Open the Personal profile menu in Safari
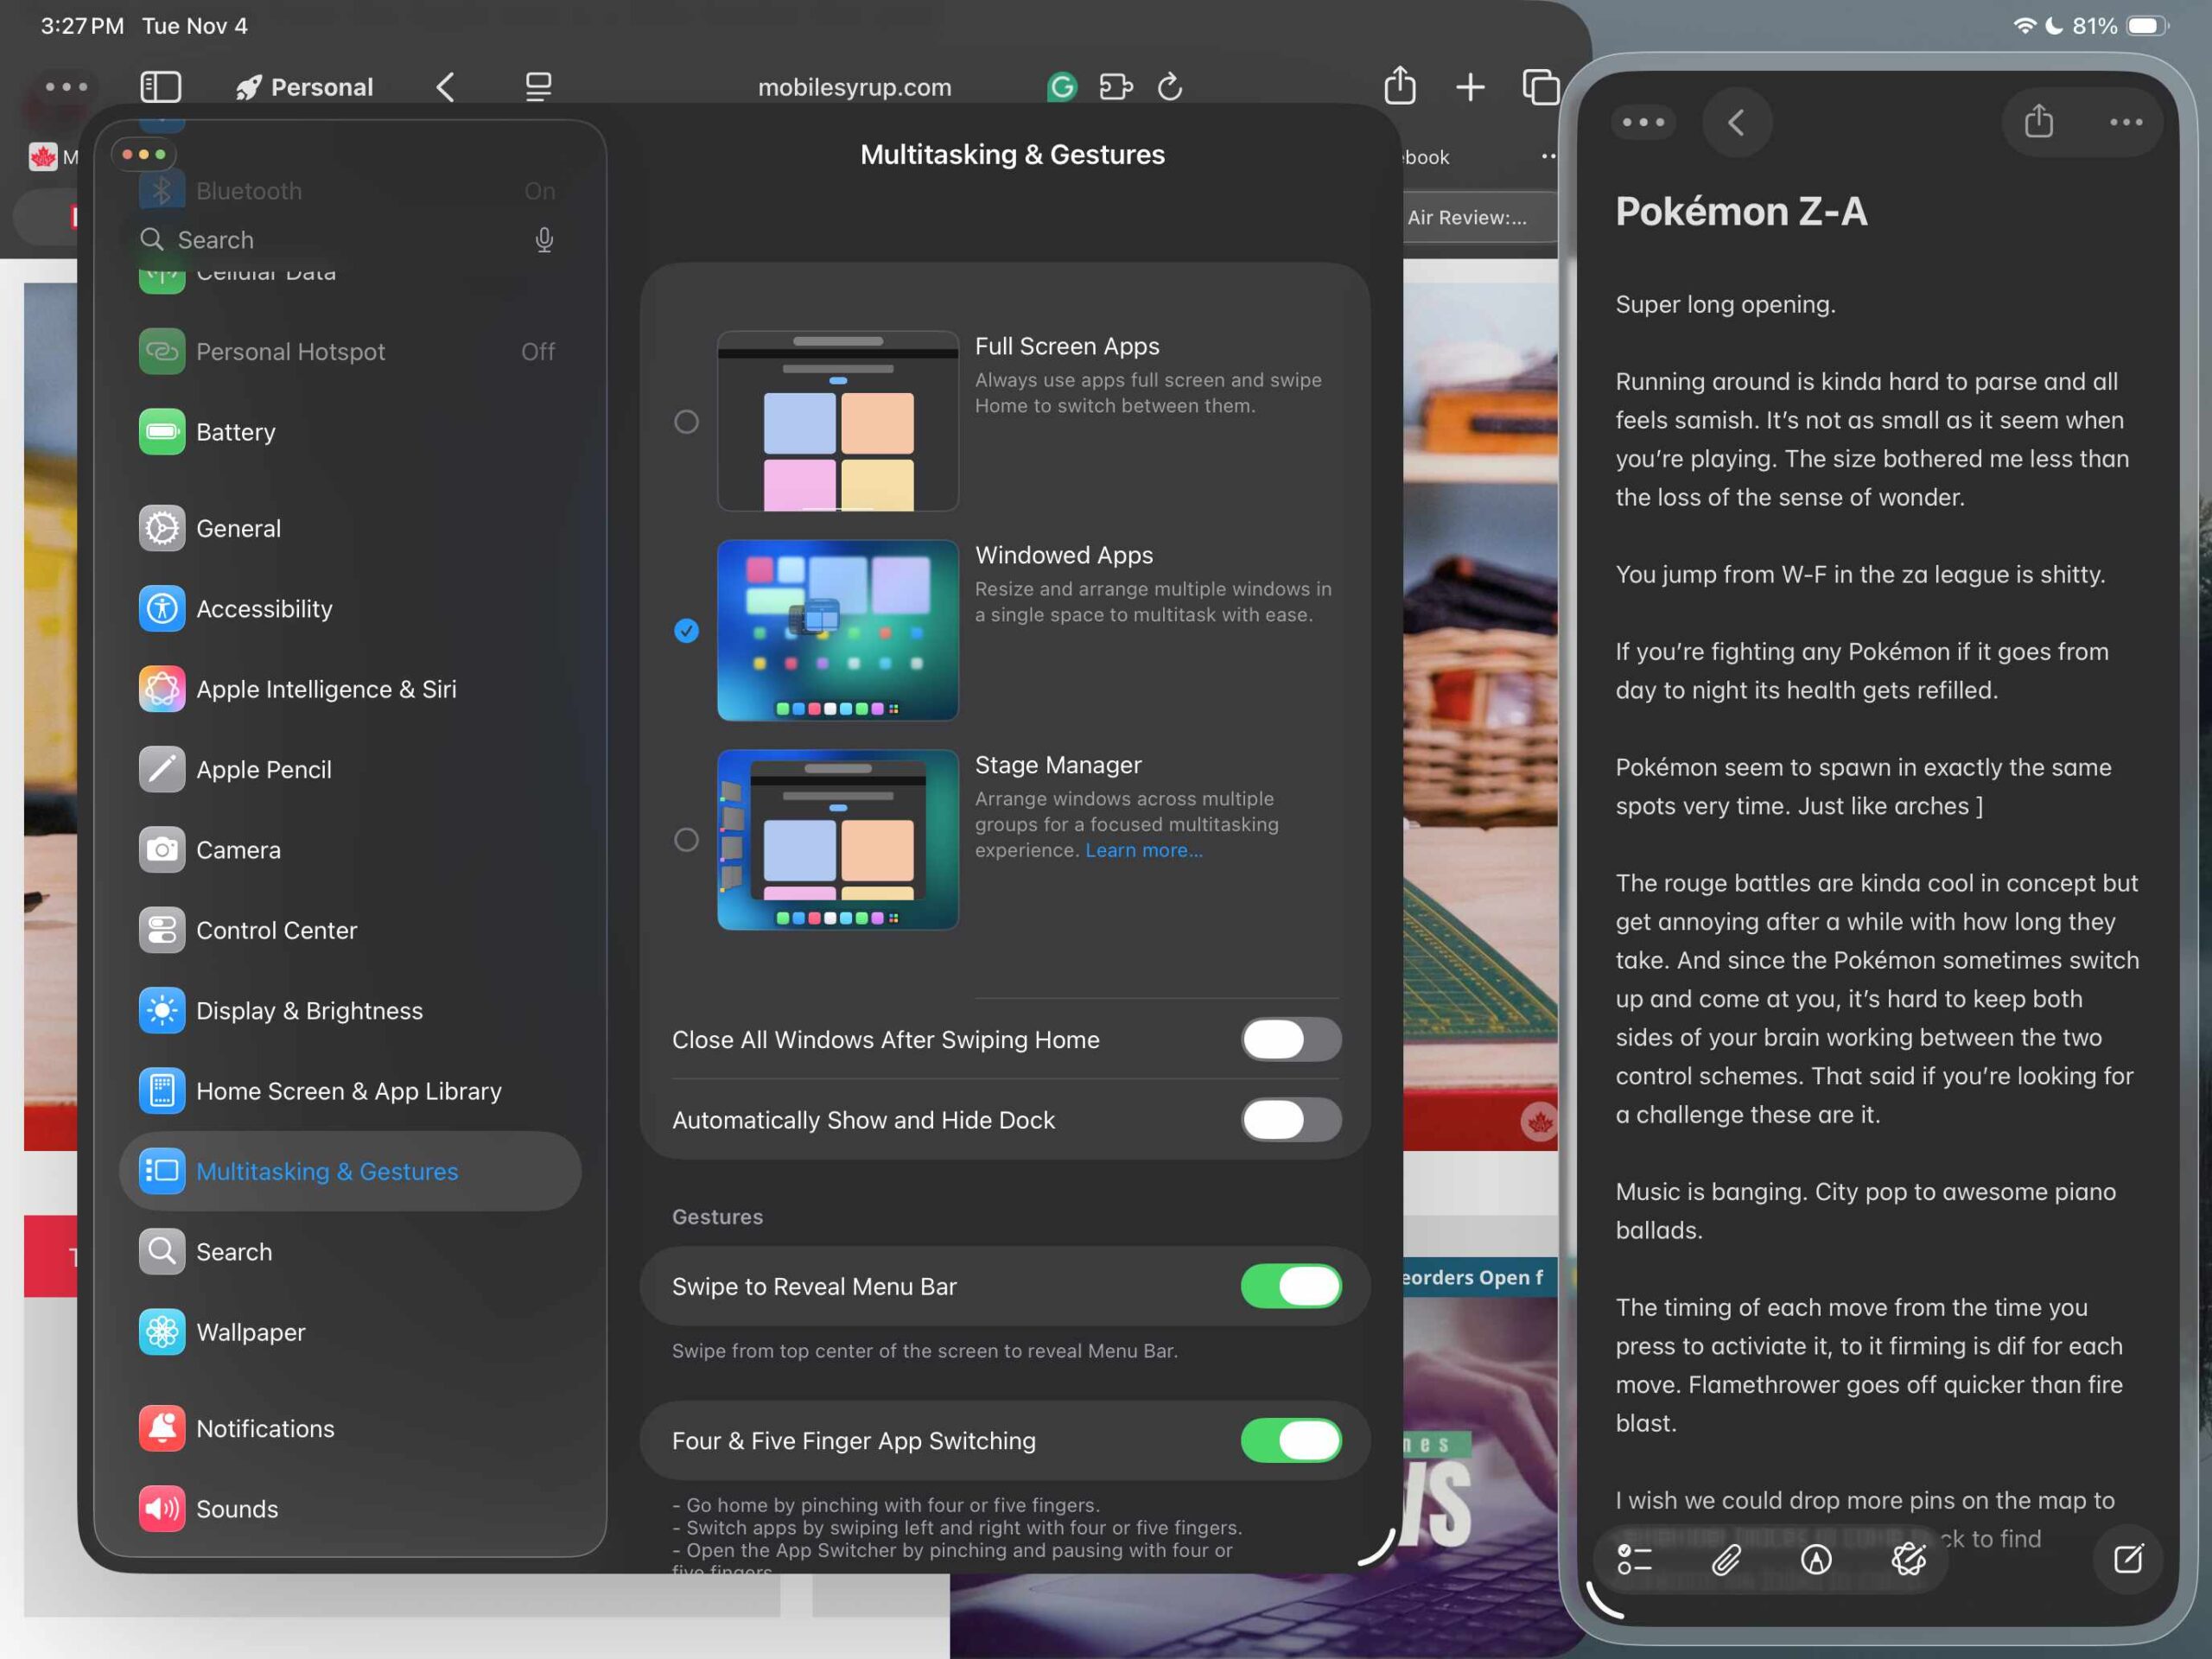 click(x=305, y=87)
